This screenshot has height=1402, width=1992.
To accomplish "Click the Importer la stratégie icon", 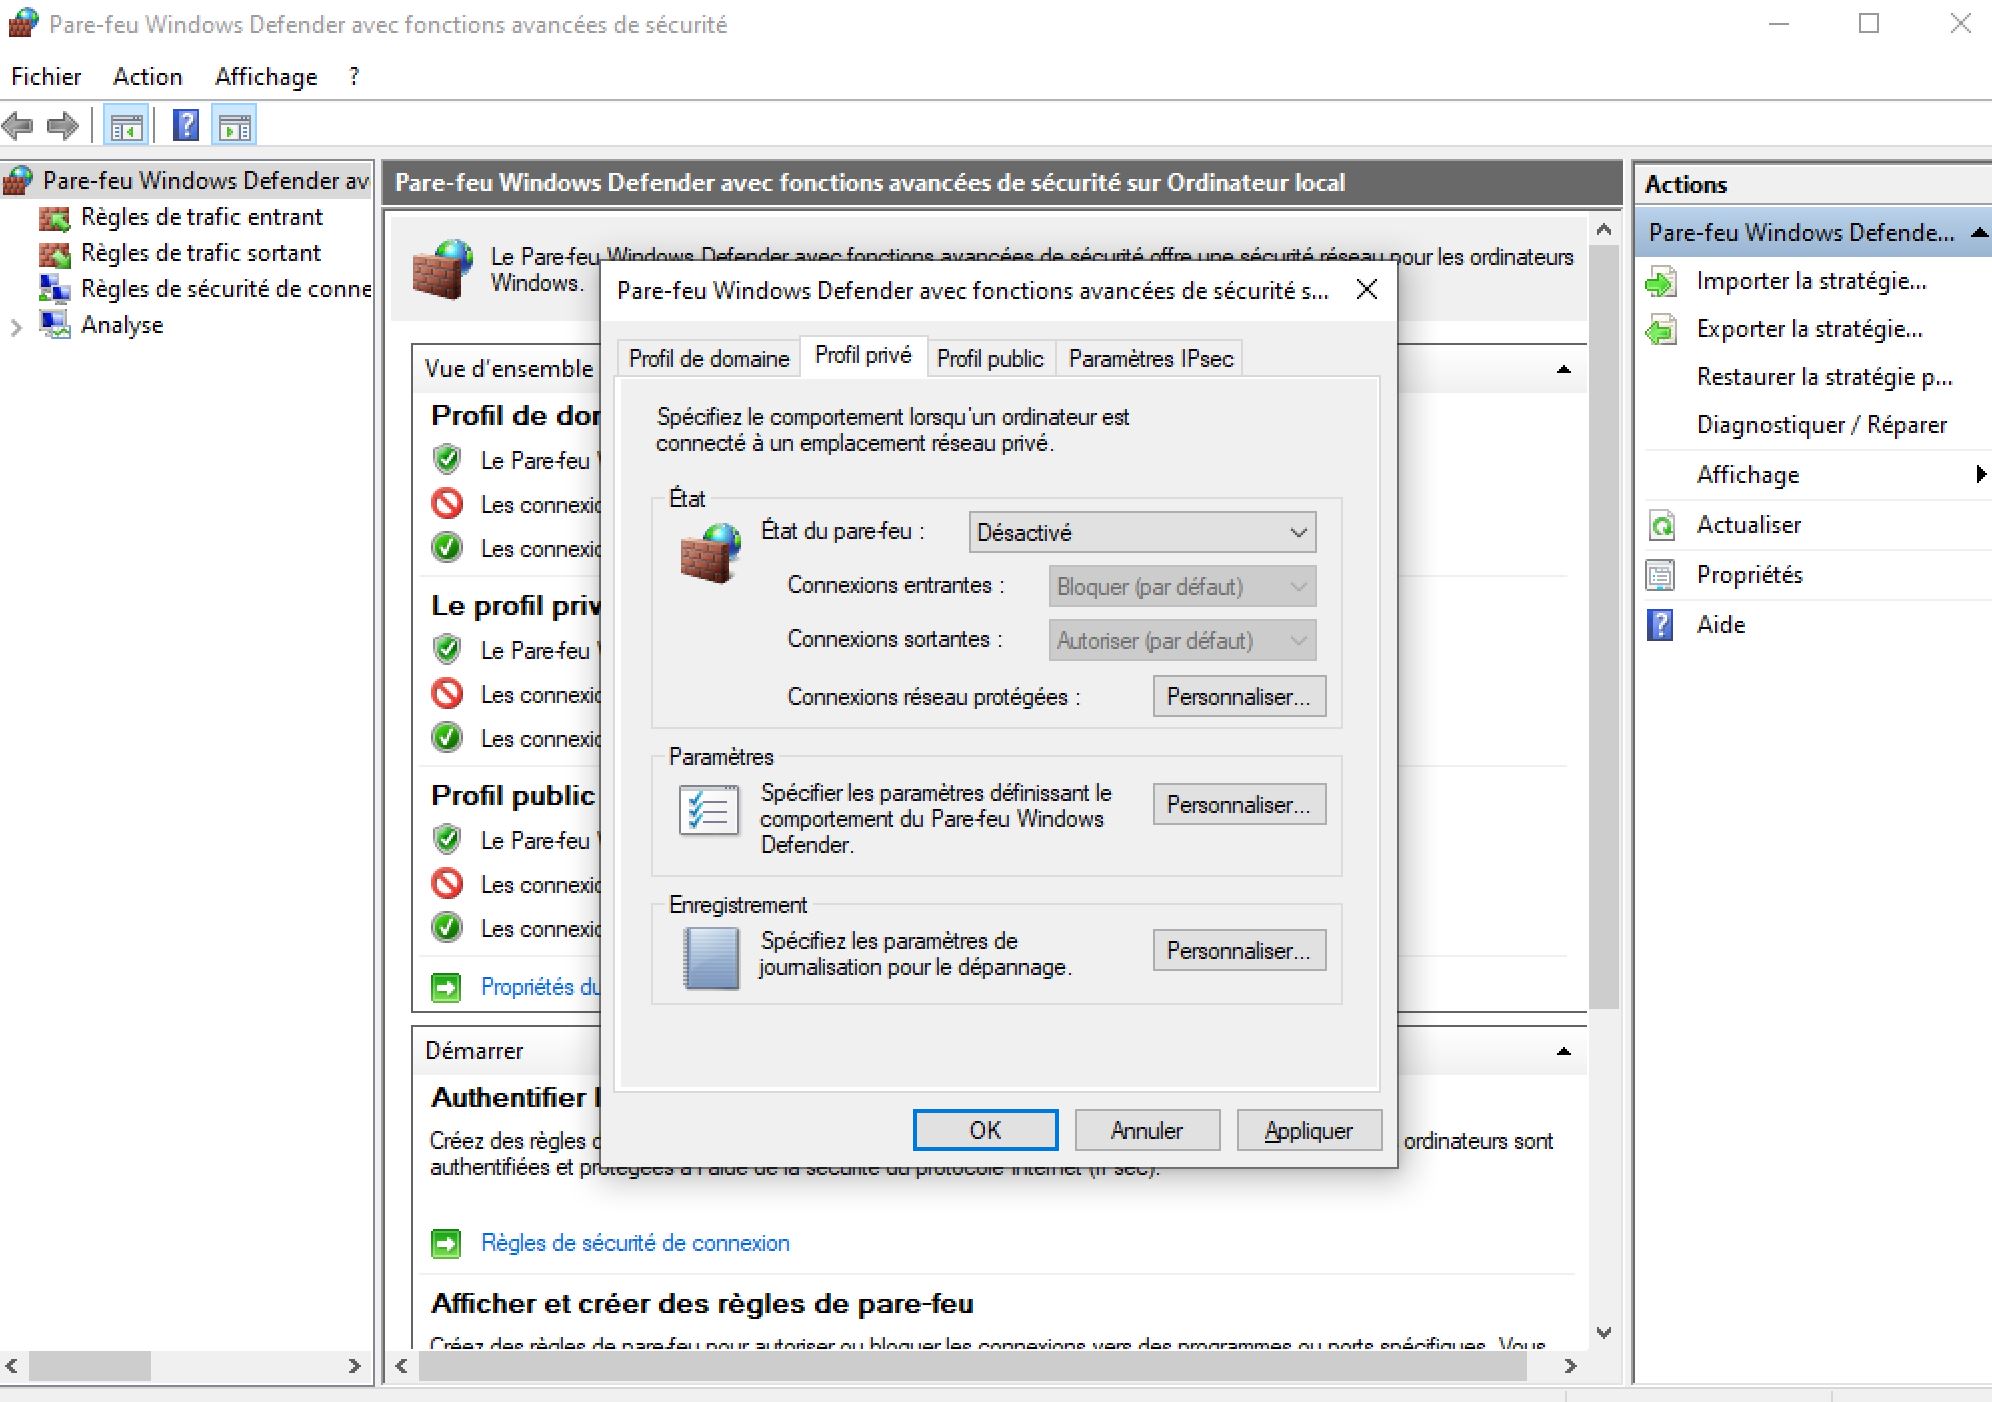I will pyautogui.click(x=1661, y=282).
